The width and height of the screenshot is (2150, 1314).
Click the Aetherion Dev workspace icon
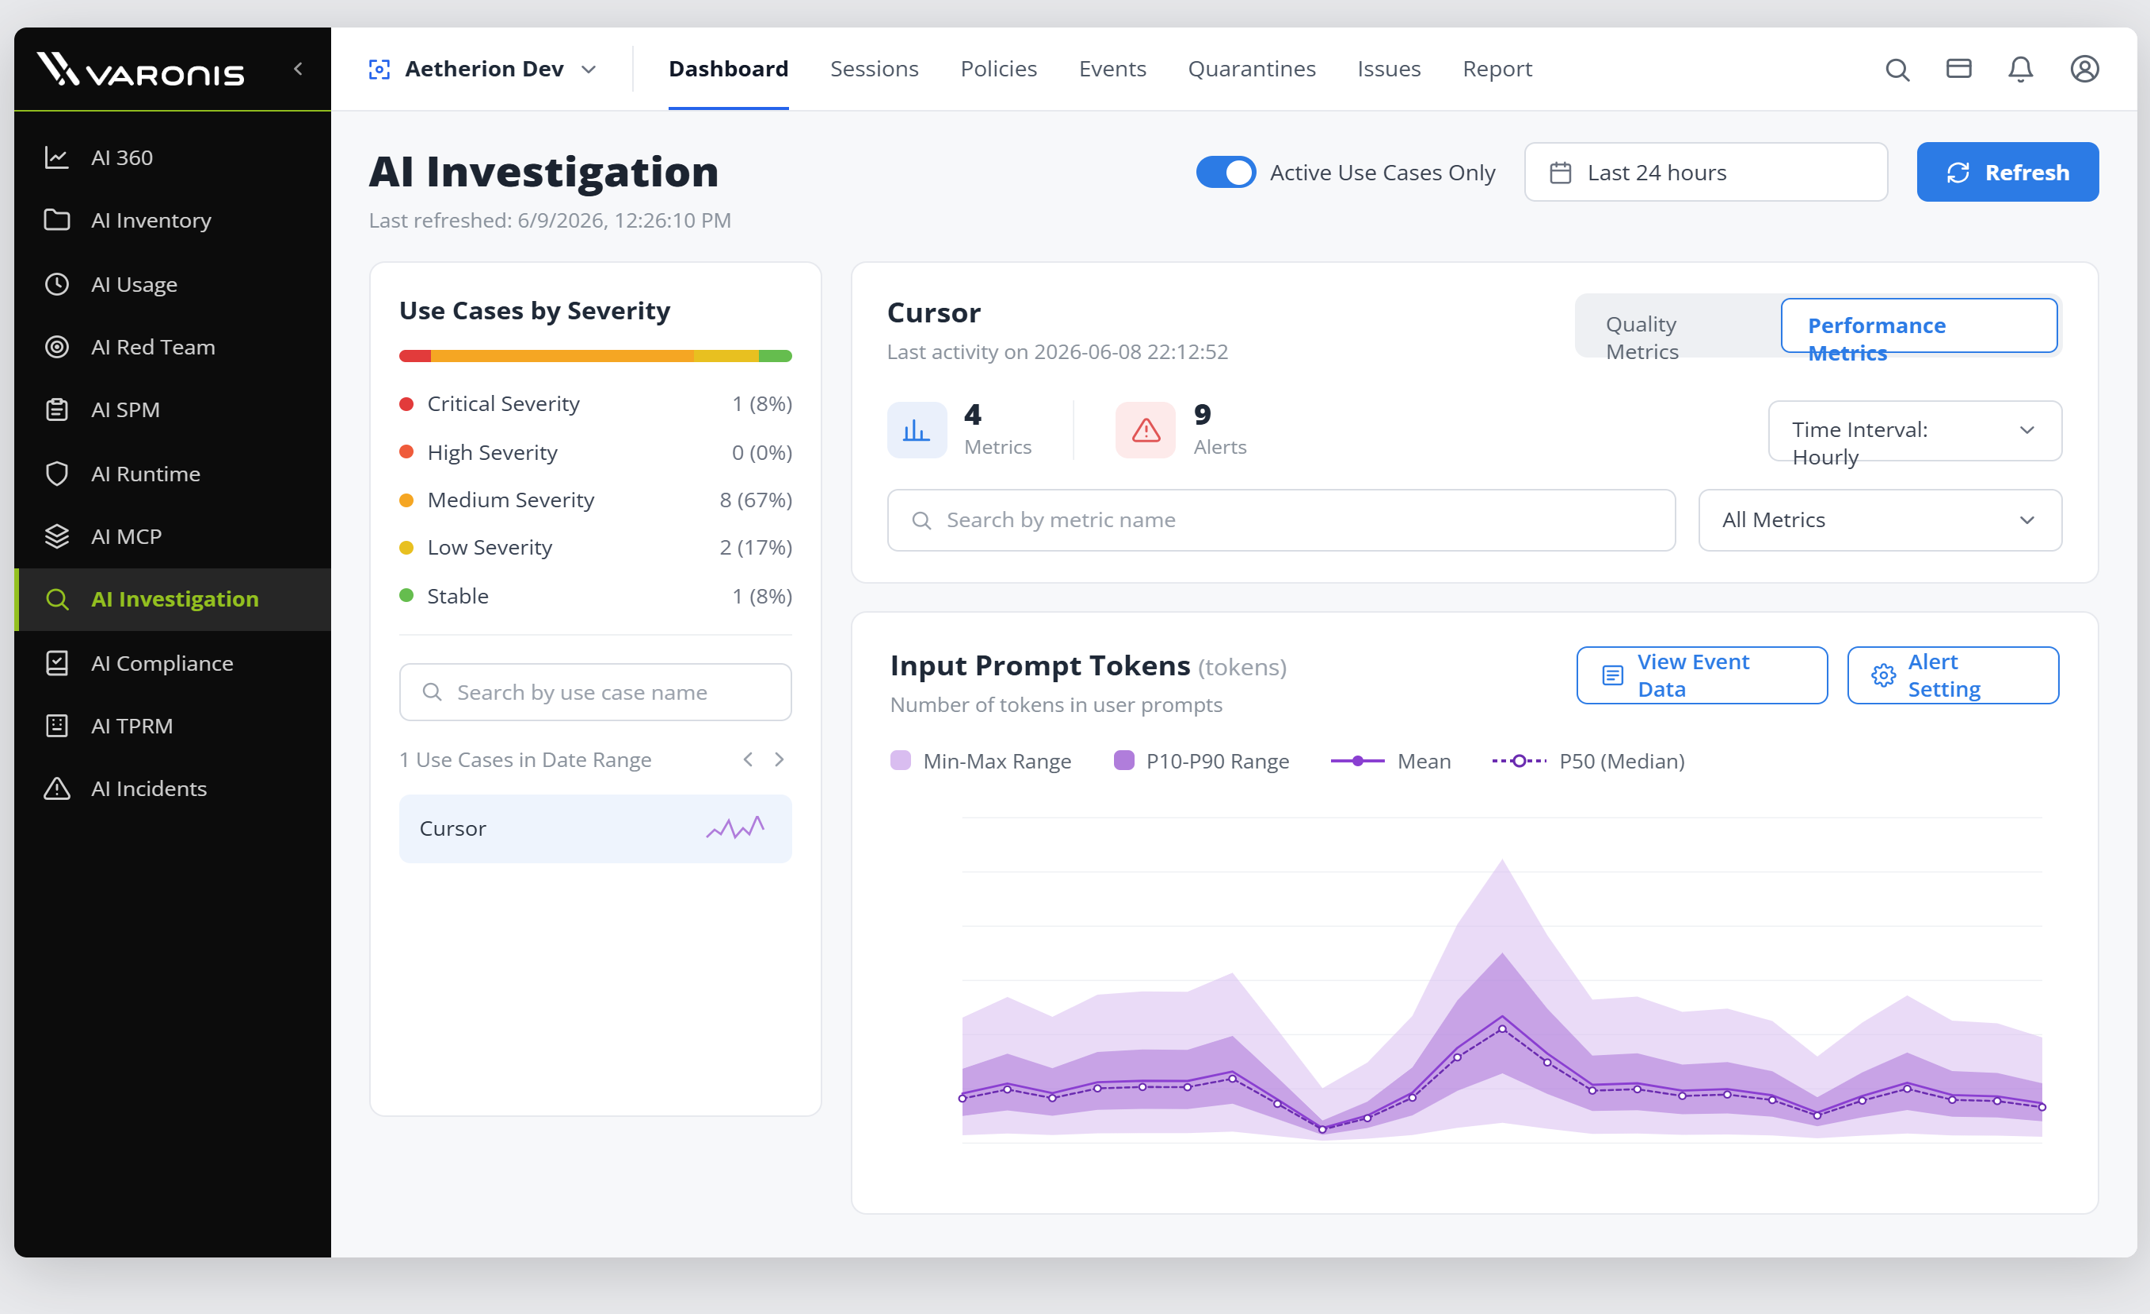pos(379,69)
